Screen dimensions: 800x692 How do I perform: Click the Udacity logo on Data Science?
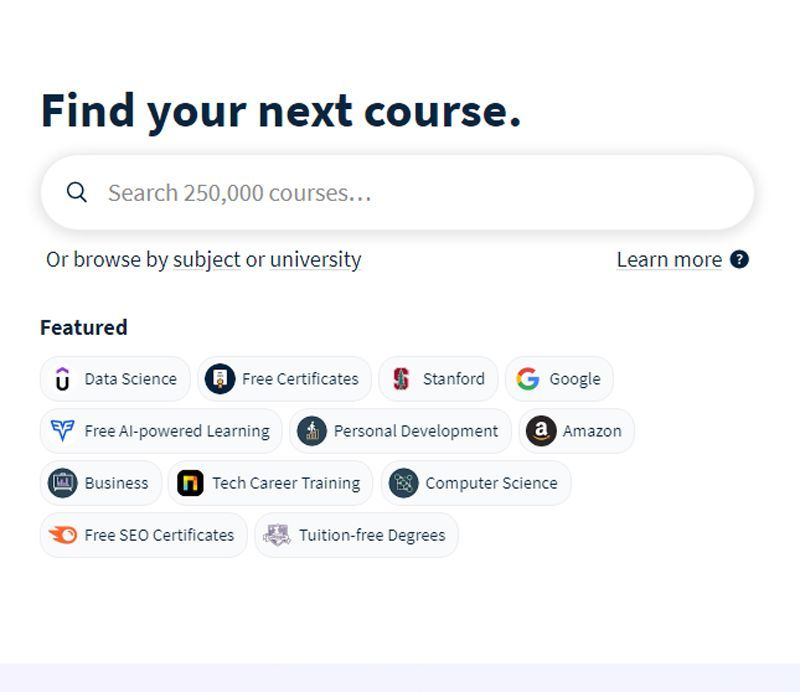[x=62, y=379]
